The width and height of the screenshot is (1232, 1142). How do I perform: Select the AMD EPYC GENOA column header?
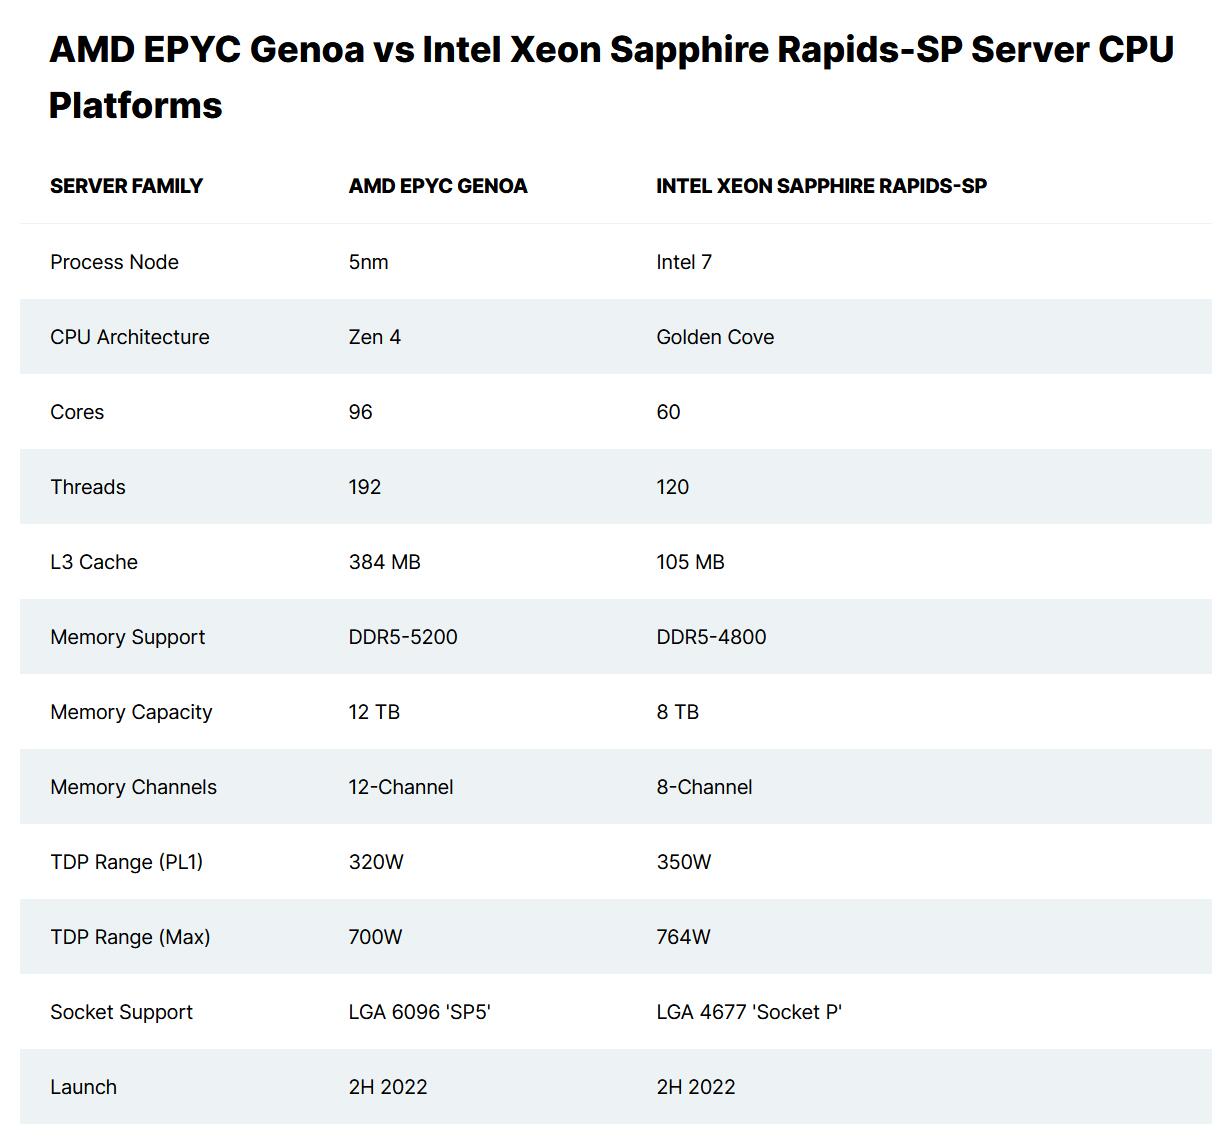438,186
